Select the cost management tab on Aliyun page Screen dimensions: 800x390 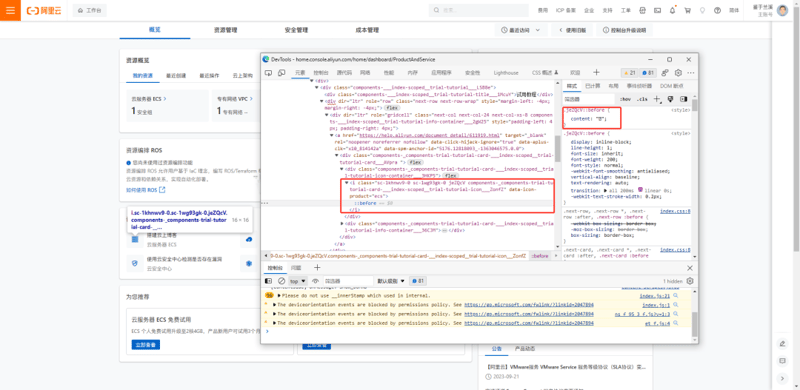tap(367, 30)
